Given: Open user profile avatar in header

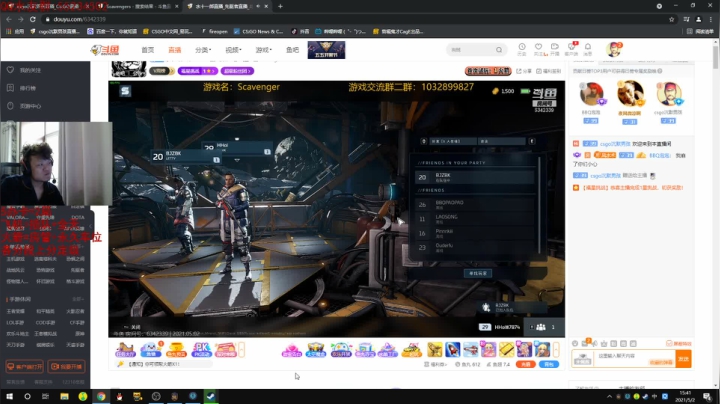Looking at the screenshot, I should (x=613, y=49).
